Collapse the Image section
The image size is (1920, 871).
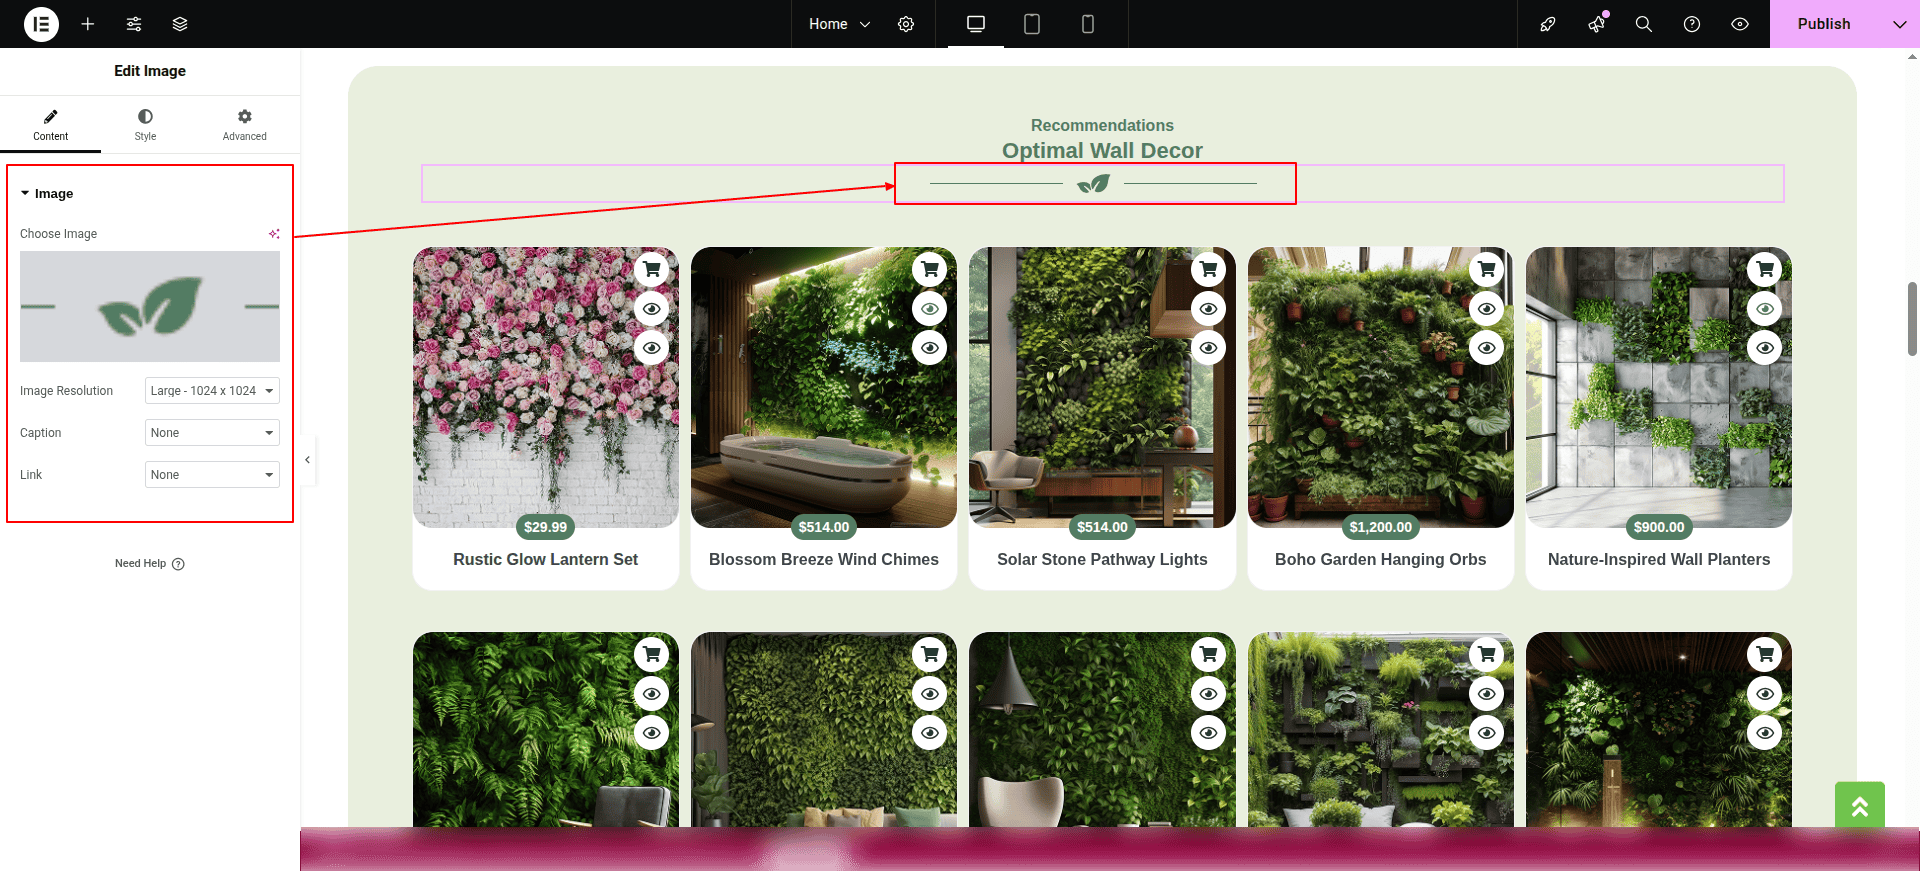[47, 193]
